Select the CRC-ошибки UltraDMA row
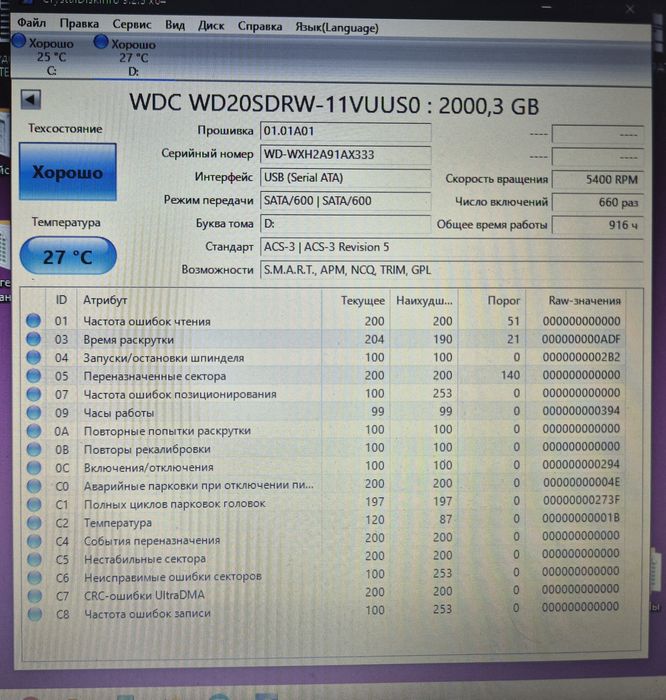 pyautogui.click(x=324, y=593)
